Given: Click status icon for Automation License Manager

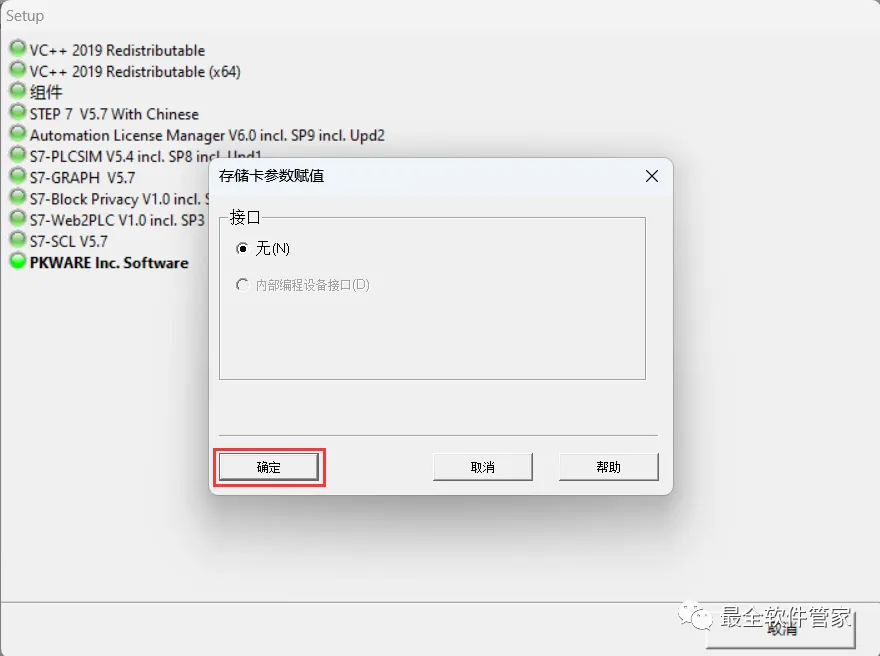Looking at the screenshot, I should coord(18,133).
